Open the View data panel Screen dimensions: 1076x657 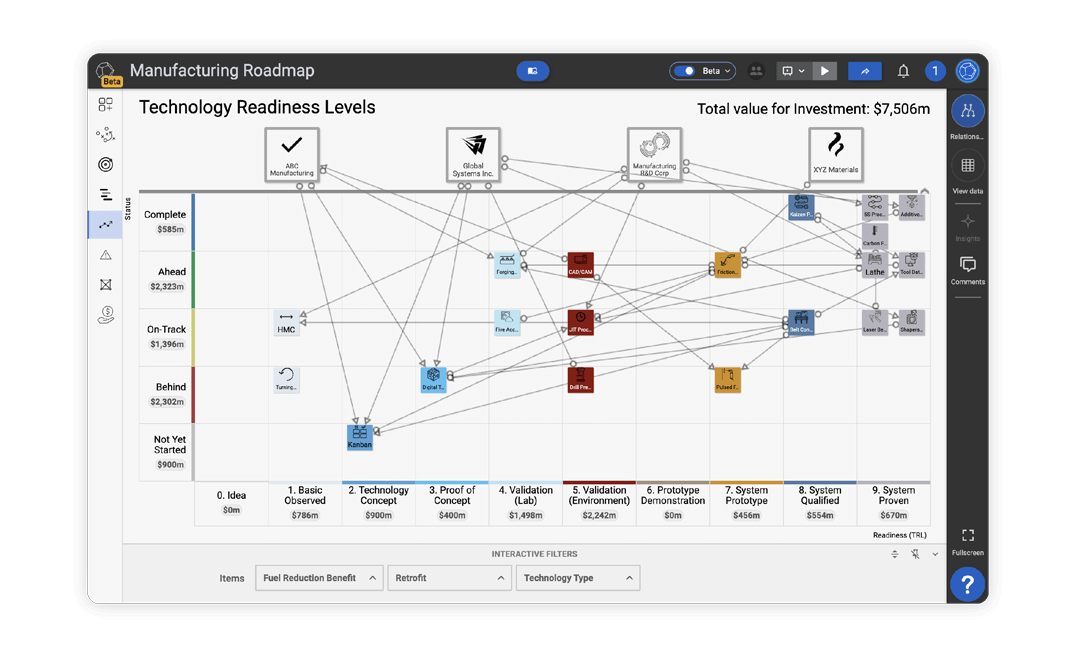[967, 166]
